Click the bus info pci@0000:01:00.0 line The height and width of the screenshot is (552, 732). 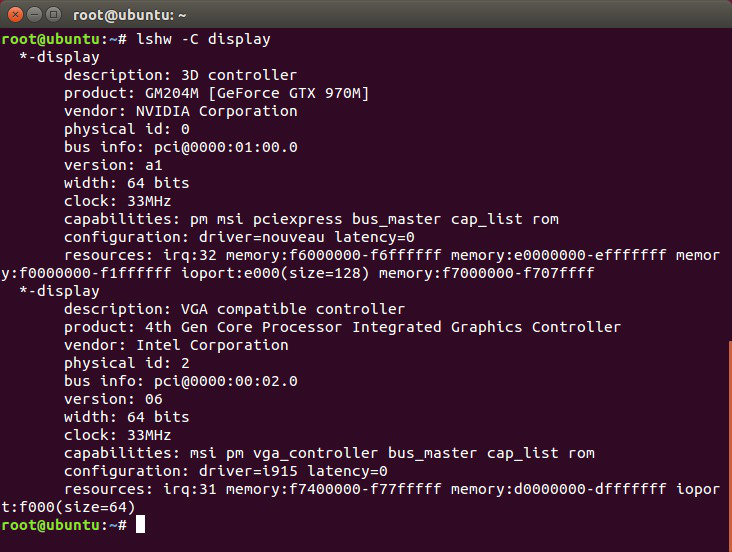coord(181,147)
